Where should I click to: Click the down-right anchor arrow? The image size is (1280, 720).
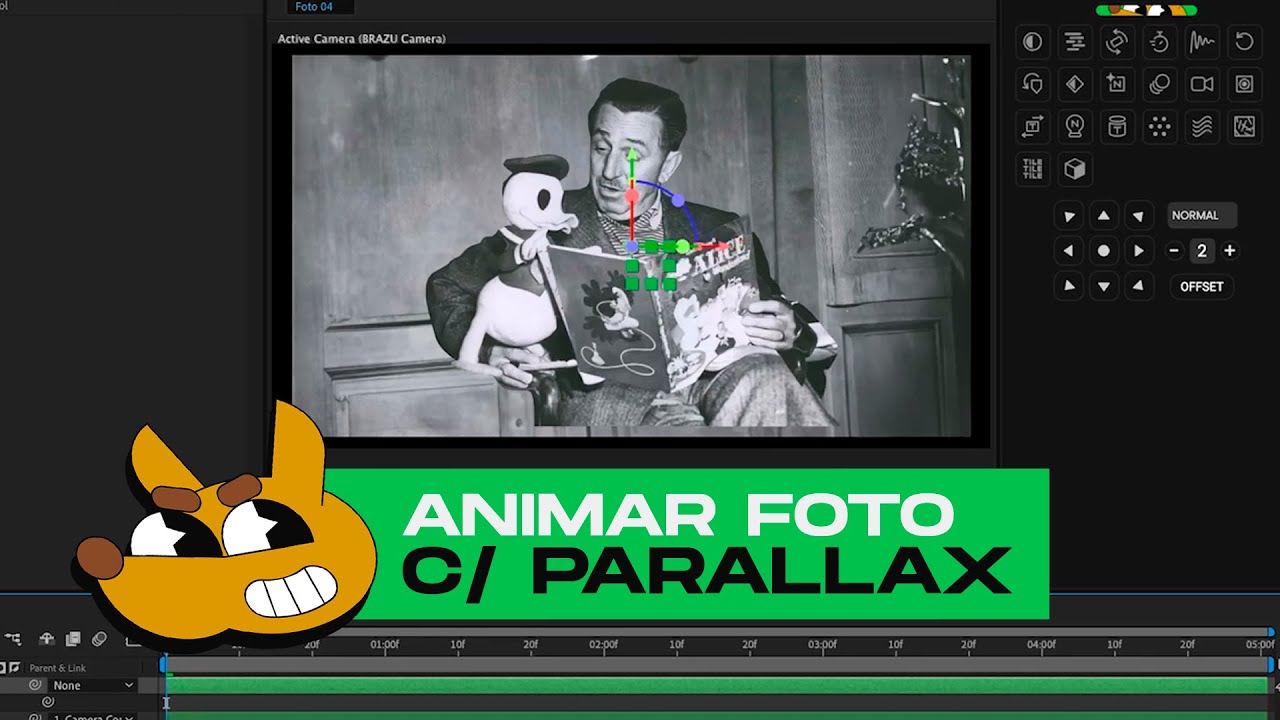click(1137, 286)
